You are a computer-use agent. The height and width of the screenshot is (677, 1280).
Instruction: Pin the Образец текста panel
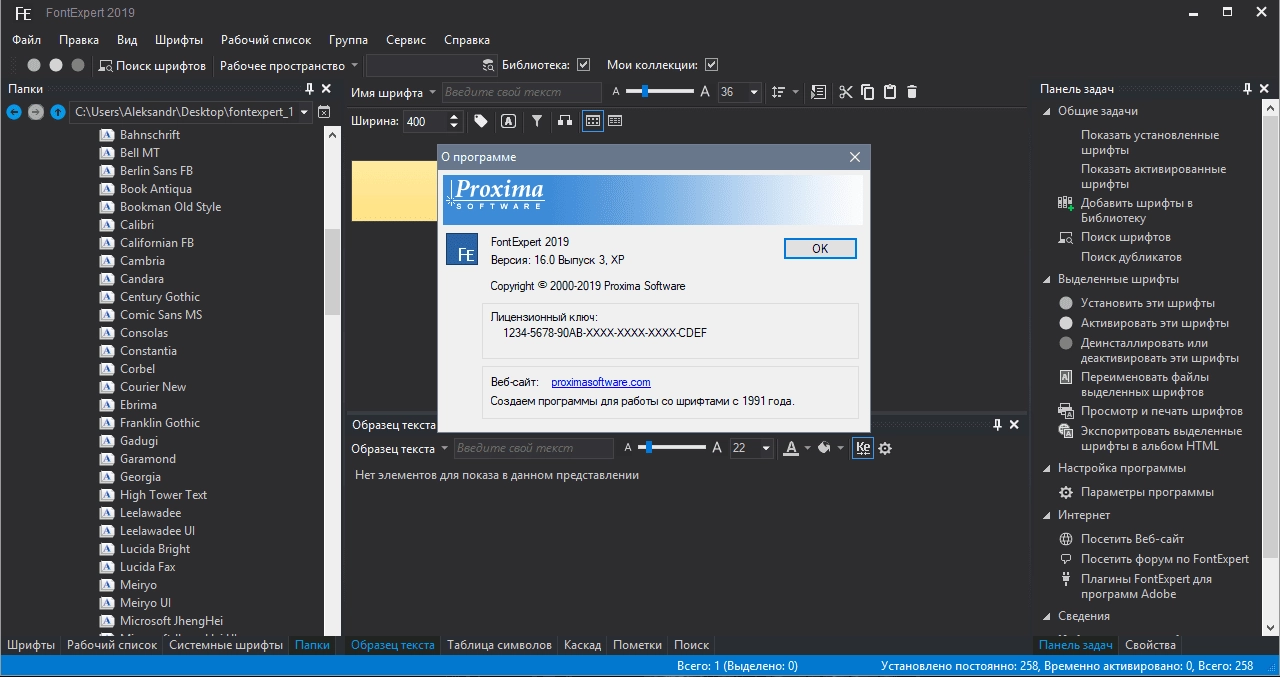(x=997, y=425)
